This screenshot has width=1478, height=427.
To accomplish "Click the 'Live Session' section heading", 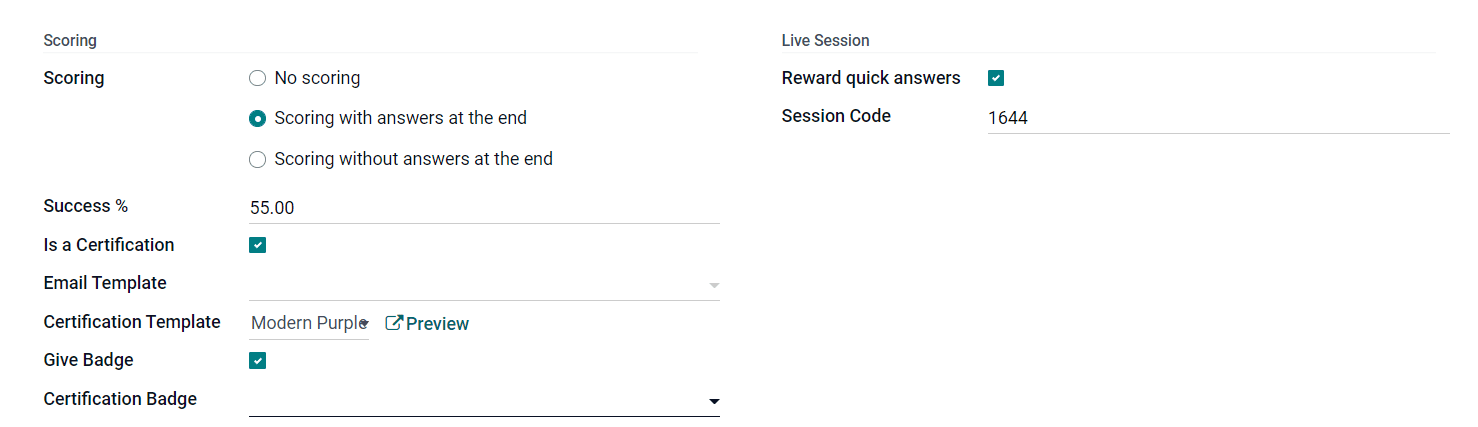I will (825, 41).
